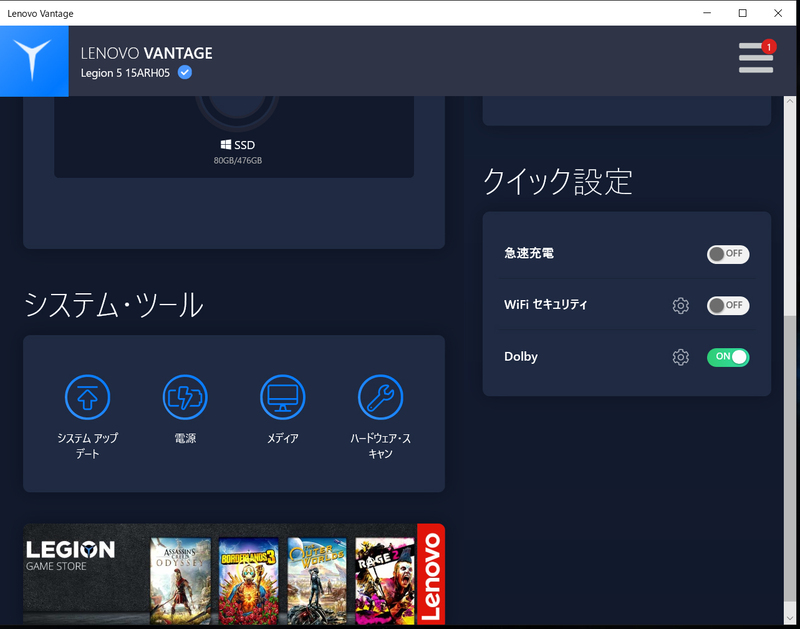Open the hamburger menu with notification badge
This screenshot has height=629, width=800.
[756, 57]
